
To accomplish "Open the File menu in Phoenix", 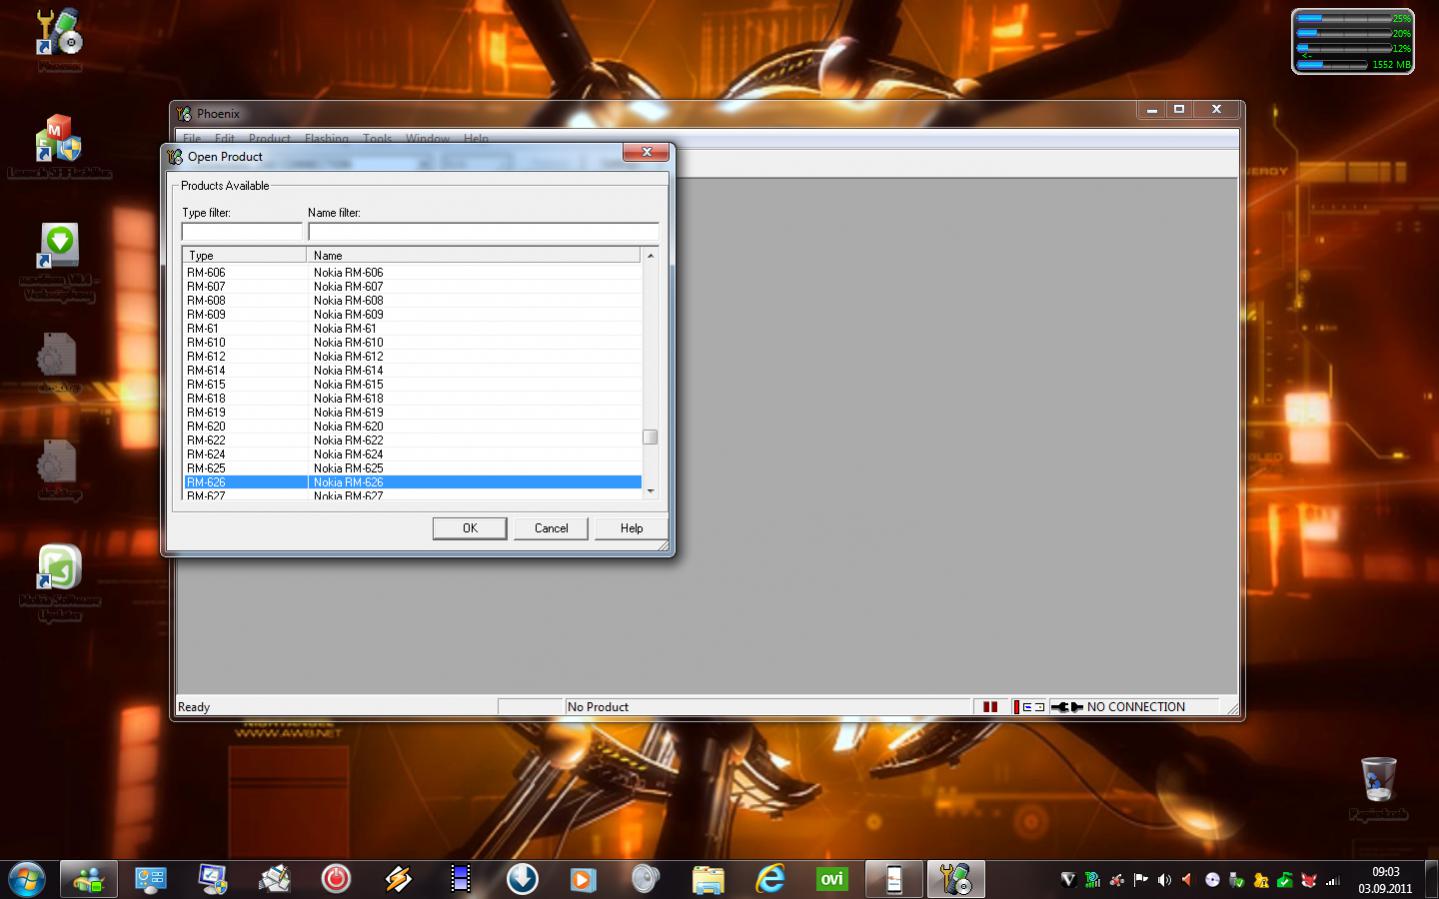I will tap(192, 138).
